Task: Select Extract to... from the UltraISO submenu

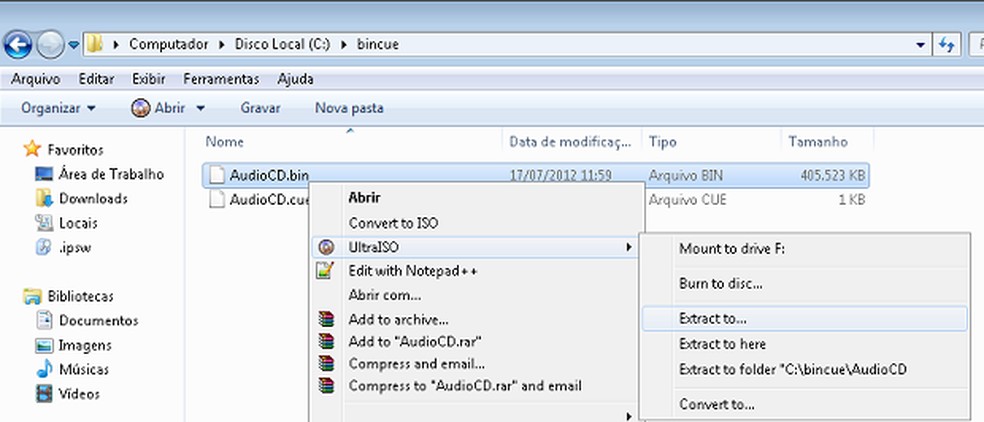Action: click(x=713, y=319)
